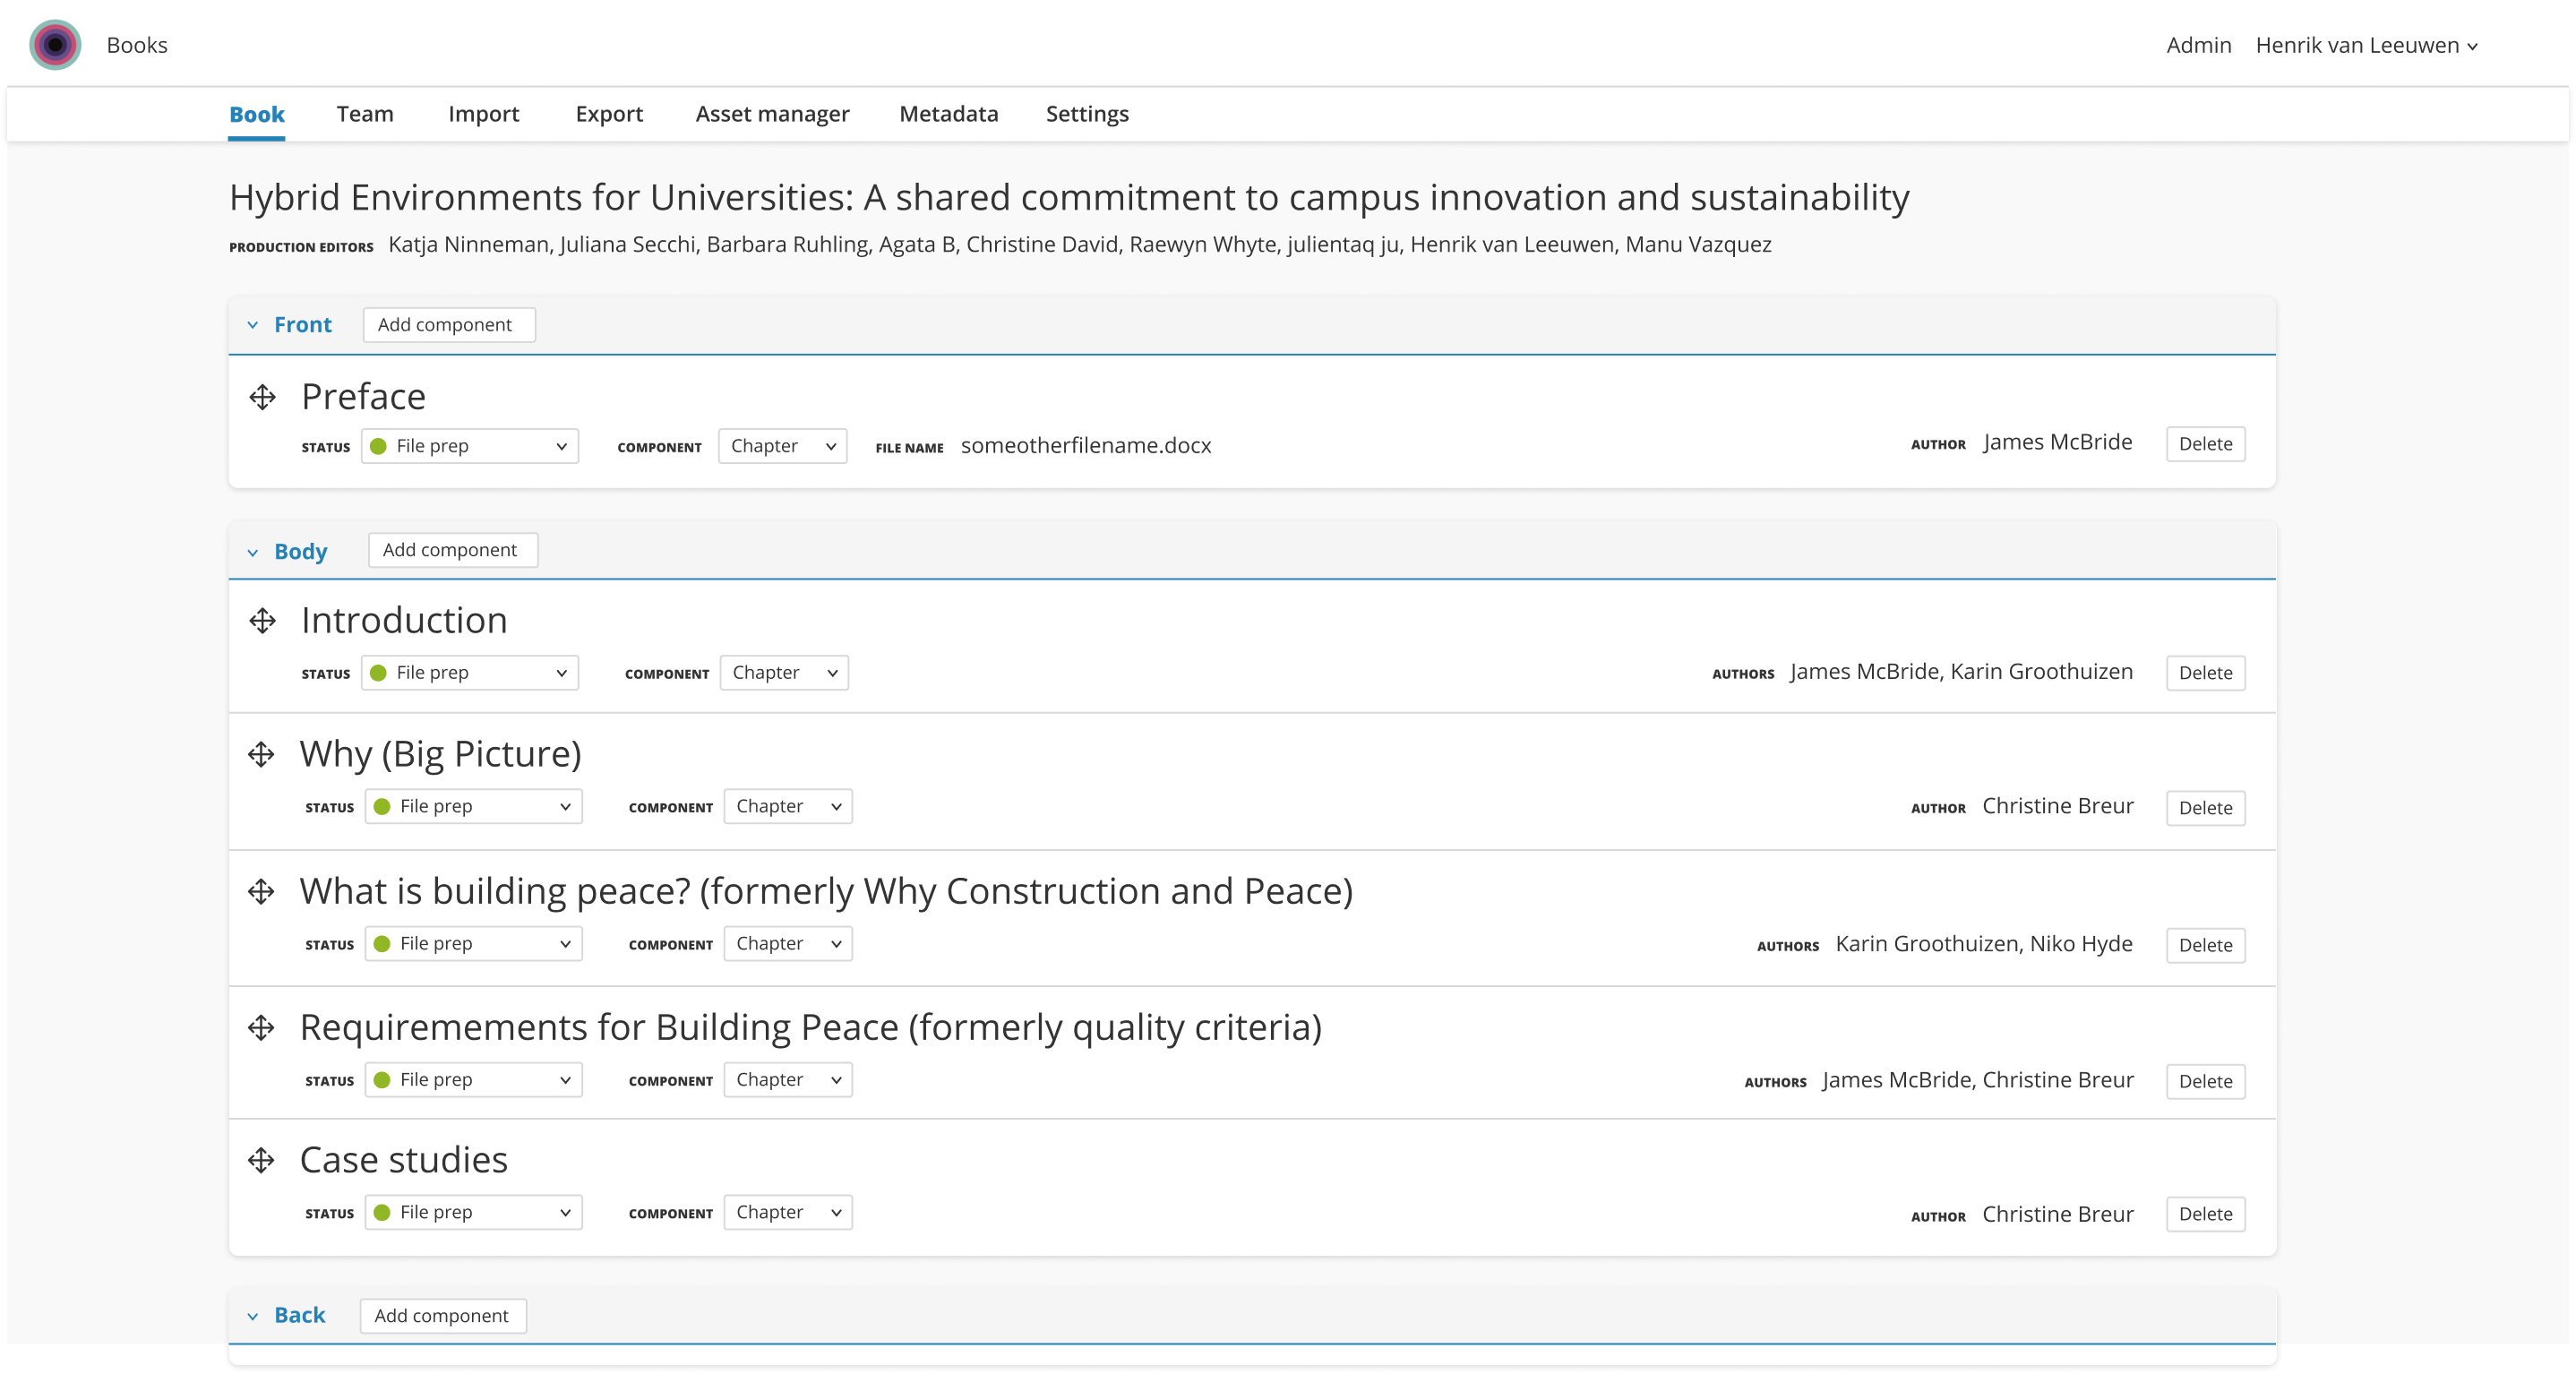Screen dimensions: 2576x1374
Task: Click the Front section heading
Action: (303, 325)
